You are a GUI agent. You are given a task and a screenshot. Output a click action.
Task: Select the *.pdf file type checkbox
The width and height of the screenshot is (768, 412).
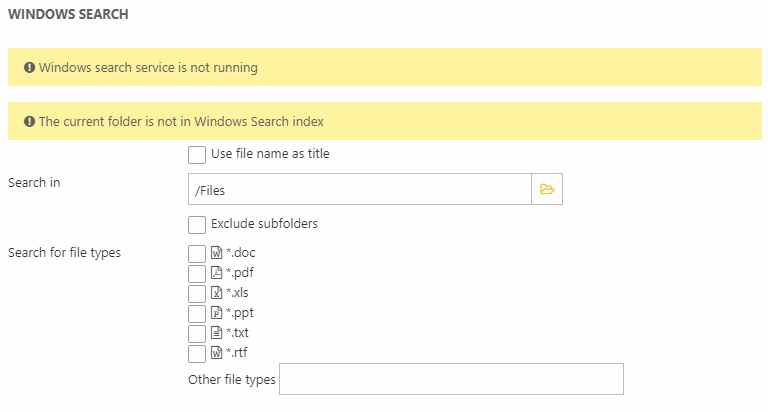click(x=197, y=273)
